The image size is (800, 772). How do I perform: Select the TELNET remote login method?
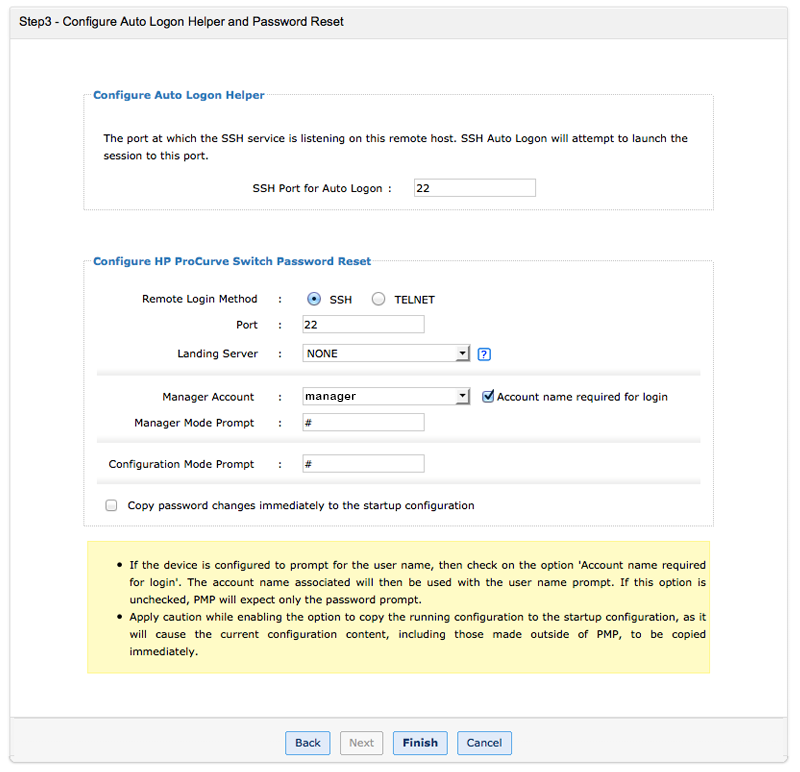(x=379, y=298)
